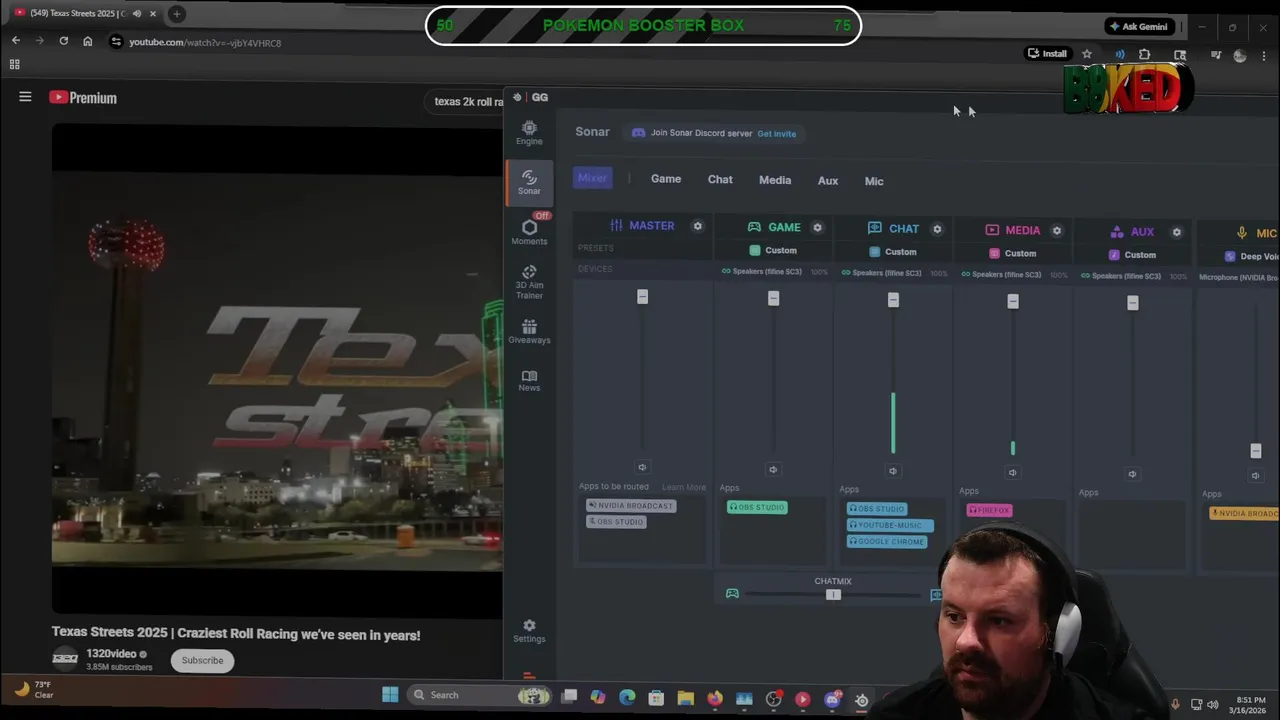
Task: Mute the MASTER channel
Action: pos(642,467)
